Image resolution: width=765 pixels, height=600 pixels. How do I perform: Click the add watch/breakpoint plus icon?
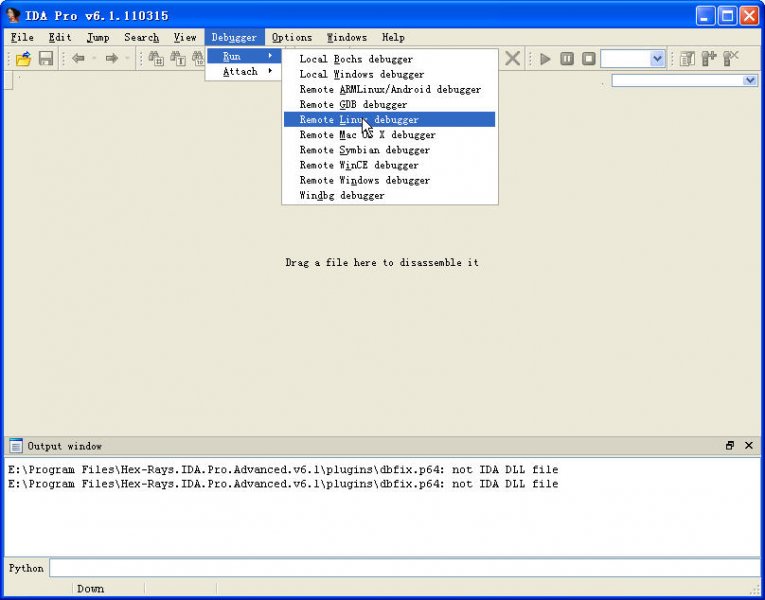pyautogui.click(x=709, y=59)
